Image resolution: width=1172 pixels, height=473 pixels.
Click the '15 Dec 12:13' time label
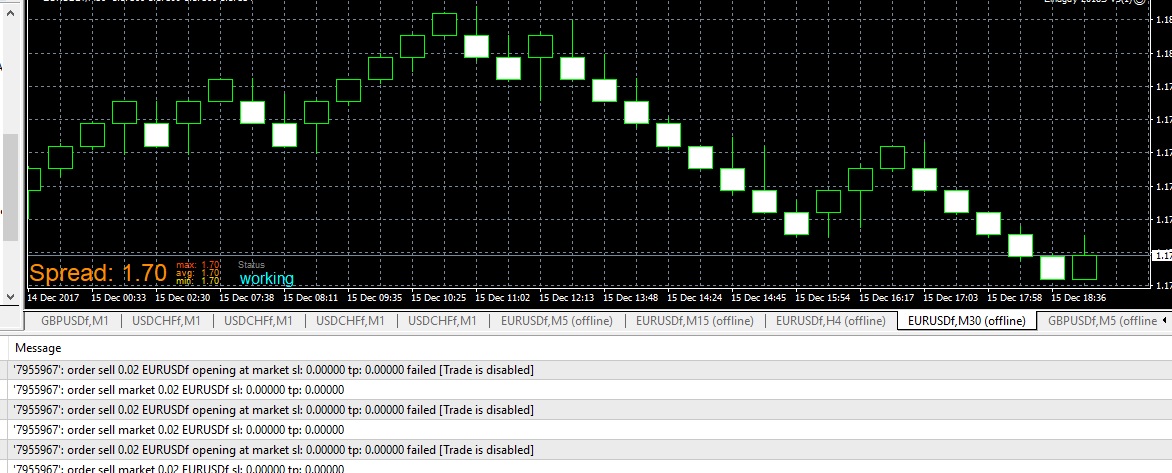[x=567, y=297]
